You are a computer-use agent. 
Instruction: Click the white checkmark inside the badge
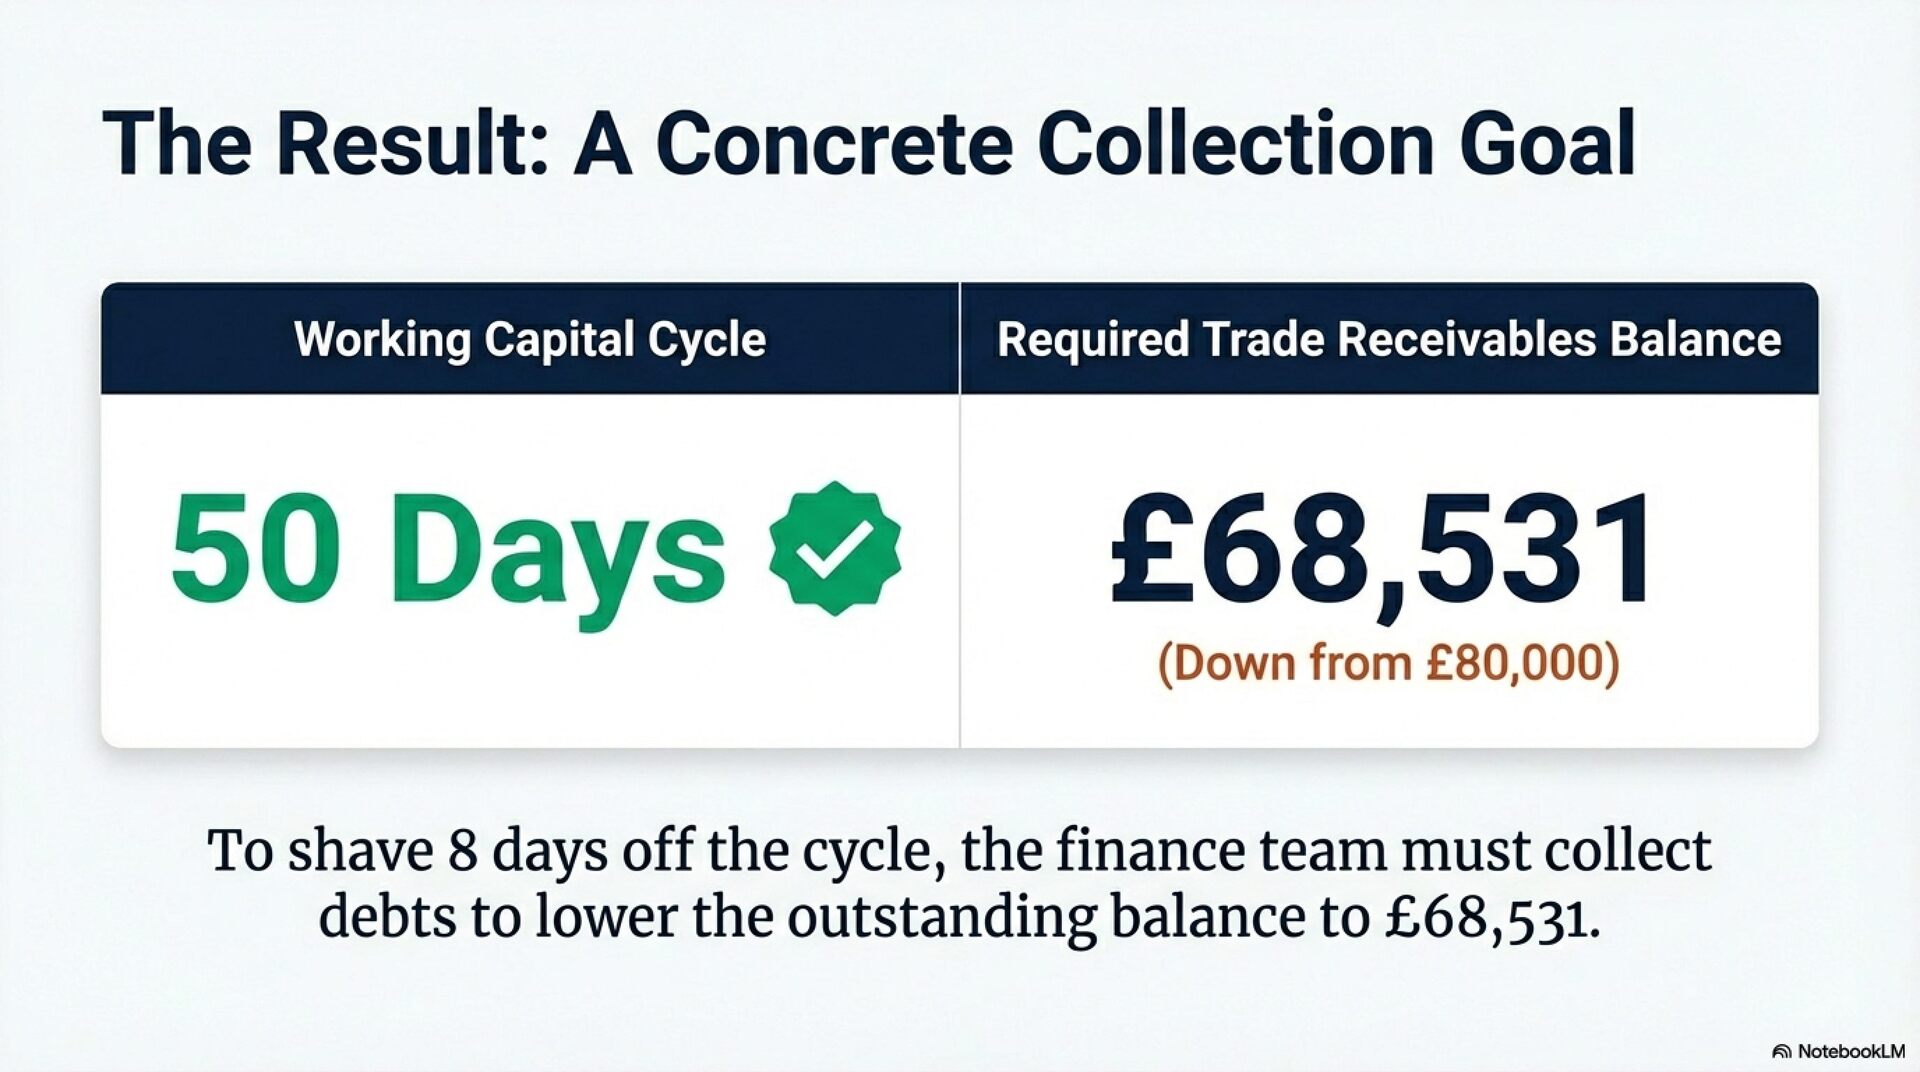pyautogui.click(x=836, y=549)
